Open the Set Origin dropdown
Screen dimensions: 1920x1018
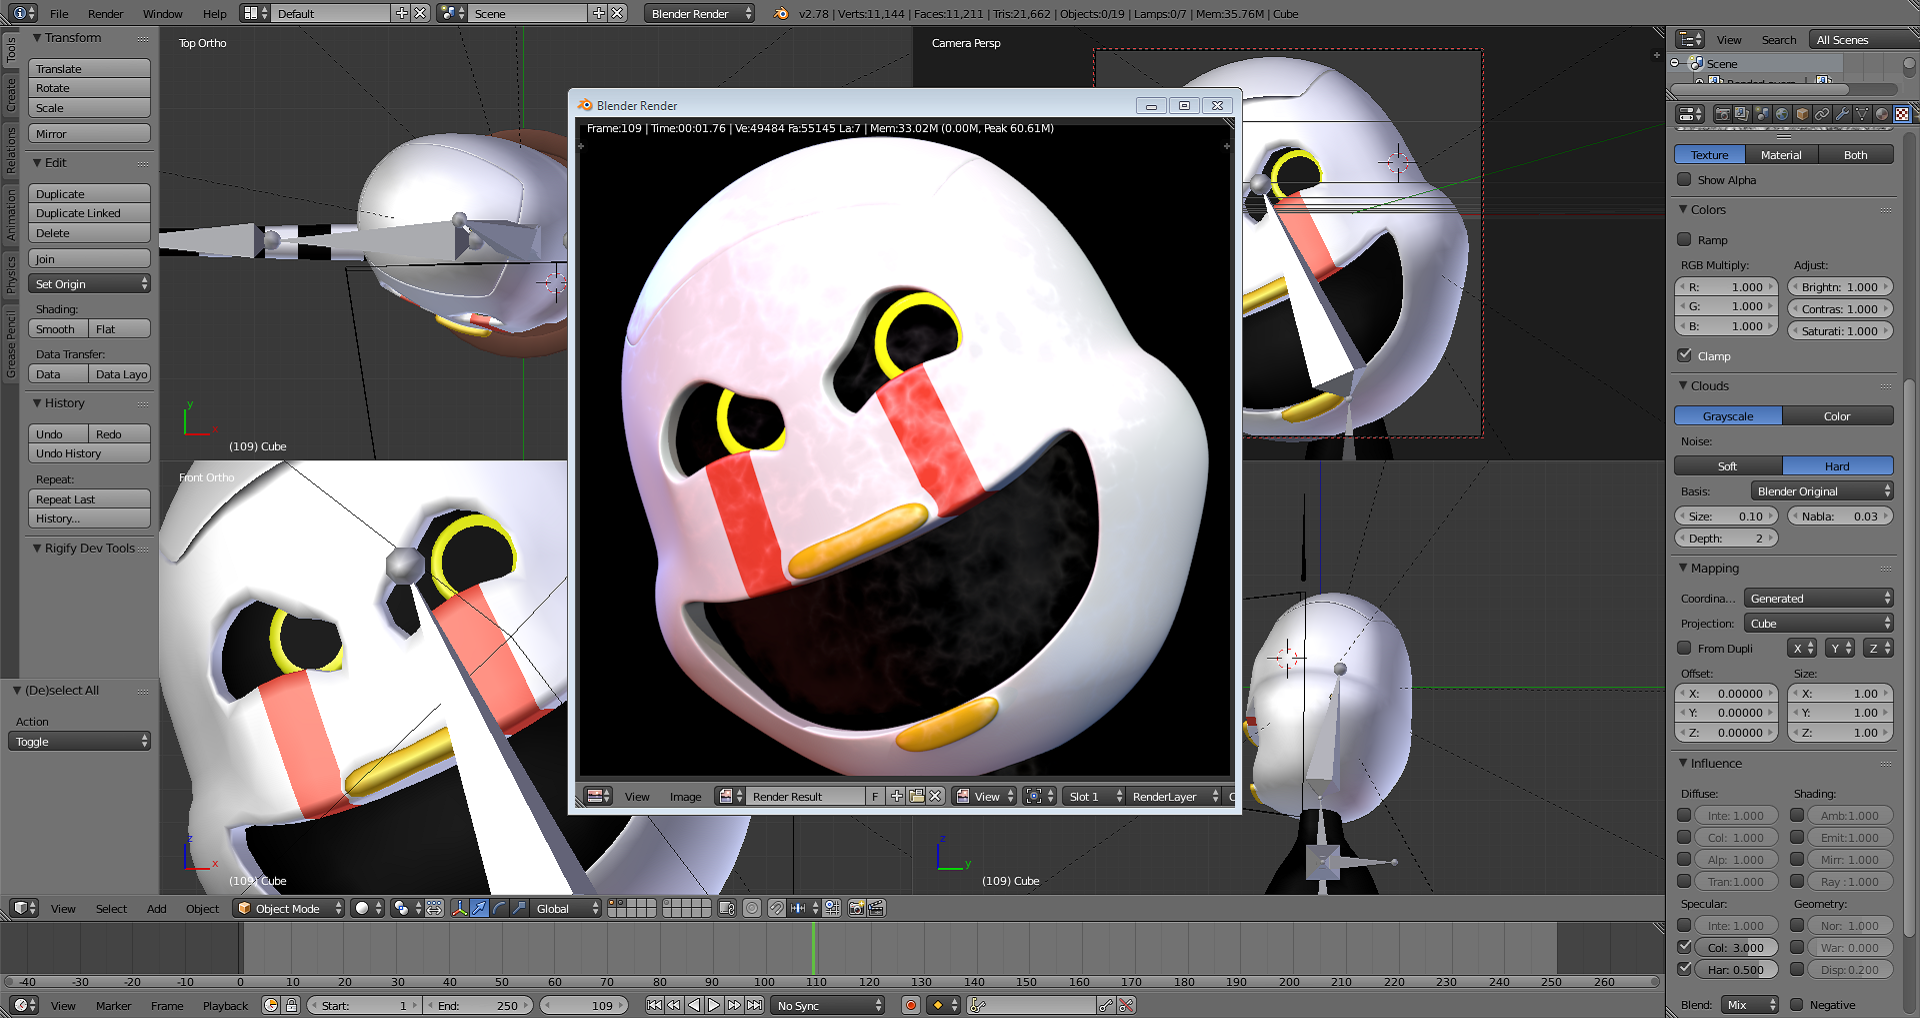90,284
